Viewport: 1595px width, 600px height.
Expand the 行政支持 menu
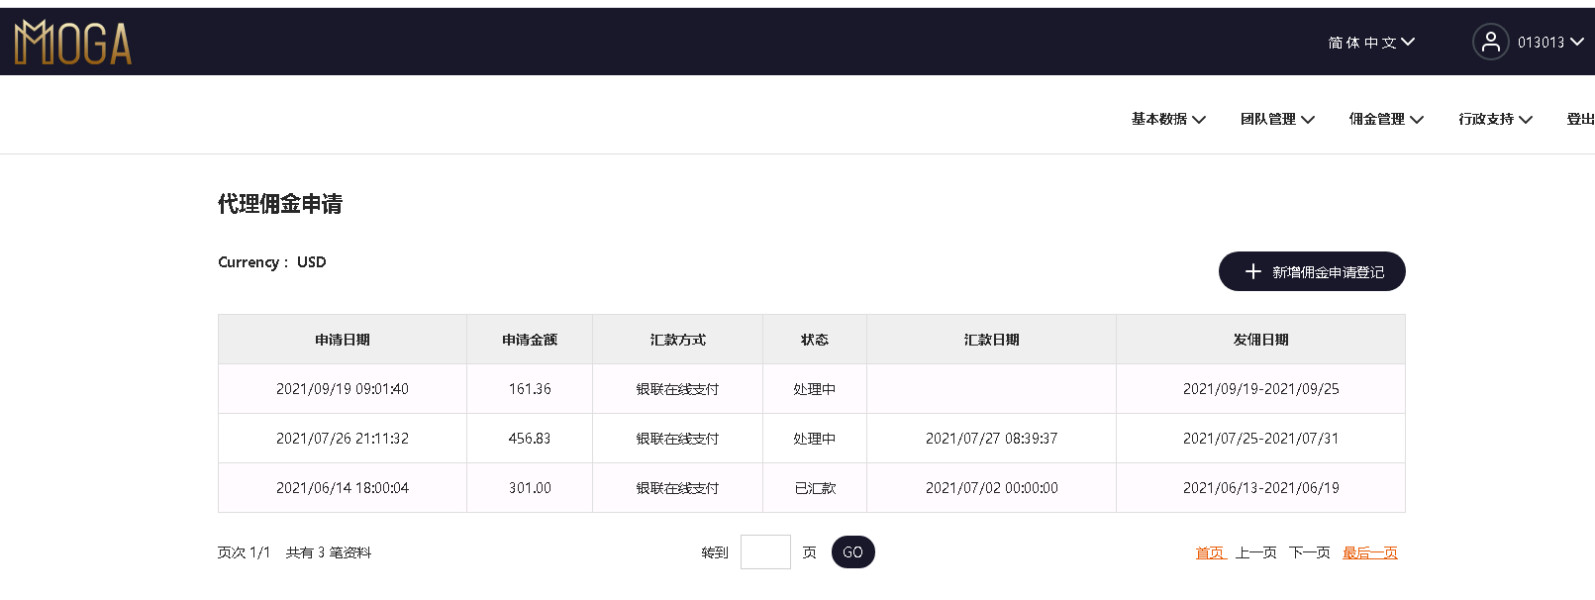click(x=1495, y=119)
